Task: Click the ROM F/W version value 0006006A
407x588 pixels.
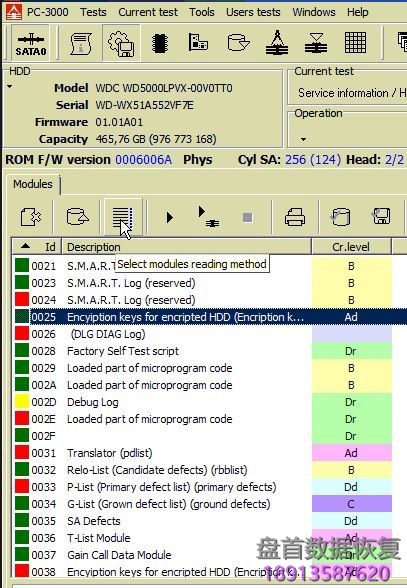Action: tap(143, 160)
